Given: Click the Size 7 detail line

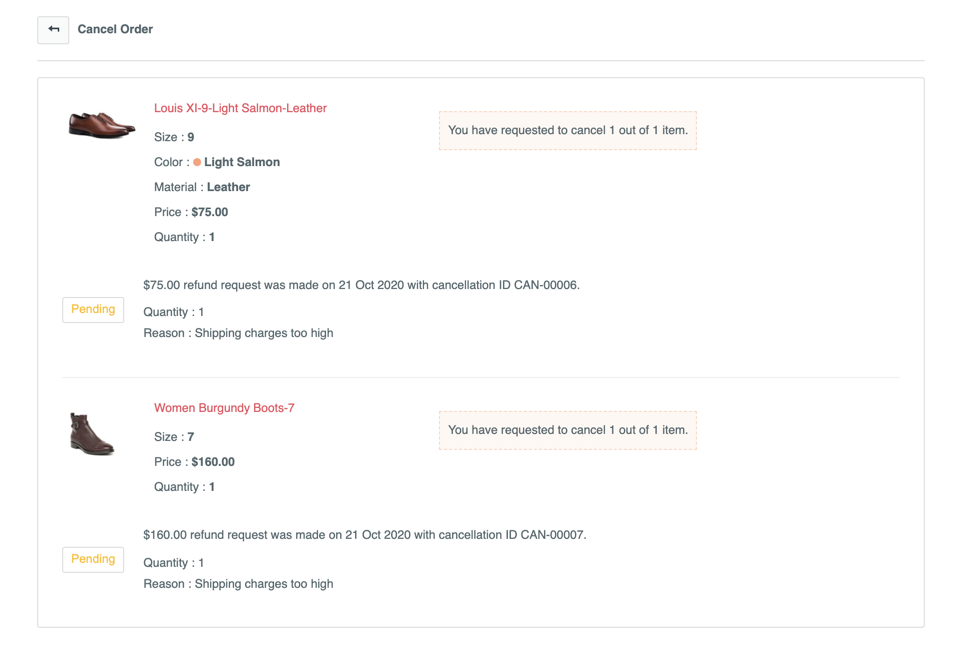Looking at the screenshot, I should coord(174,437).
